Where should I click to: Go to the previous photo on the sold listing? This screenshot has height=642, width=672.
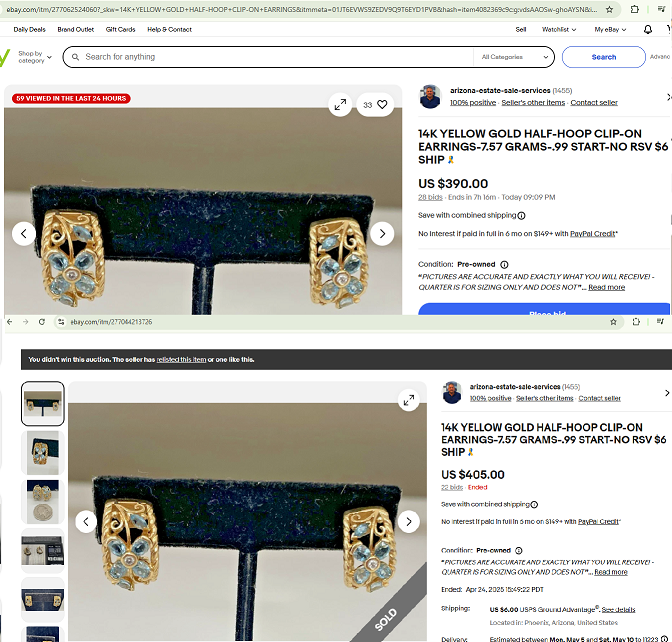(x=87, y=522)
